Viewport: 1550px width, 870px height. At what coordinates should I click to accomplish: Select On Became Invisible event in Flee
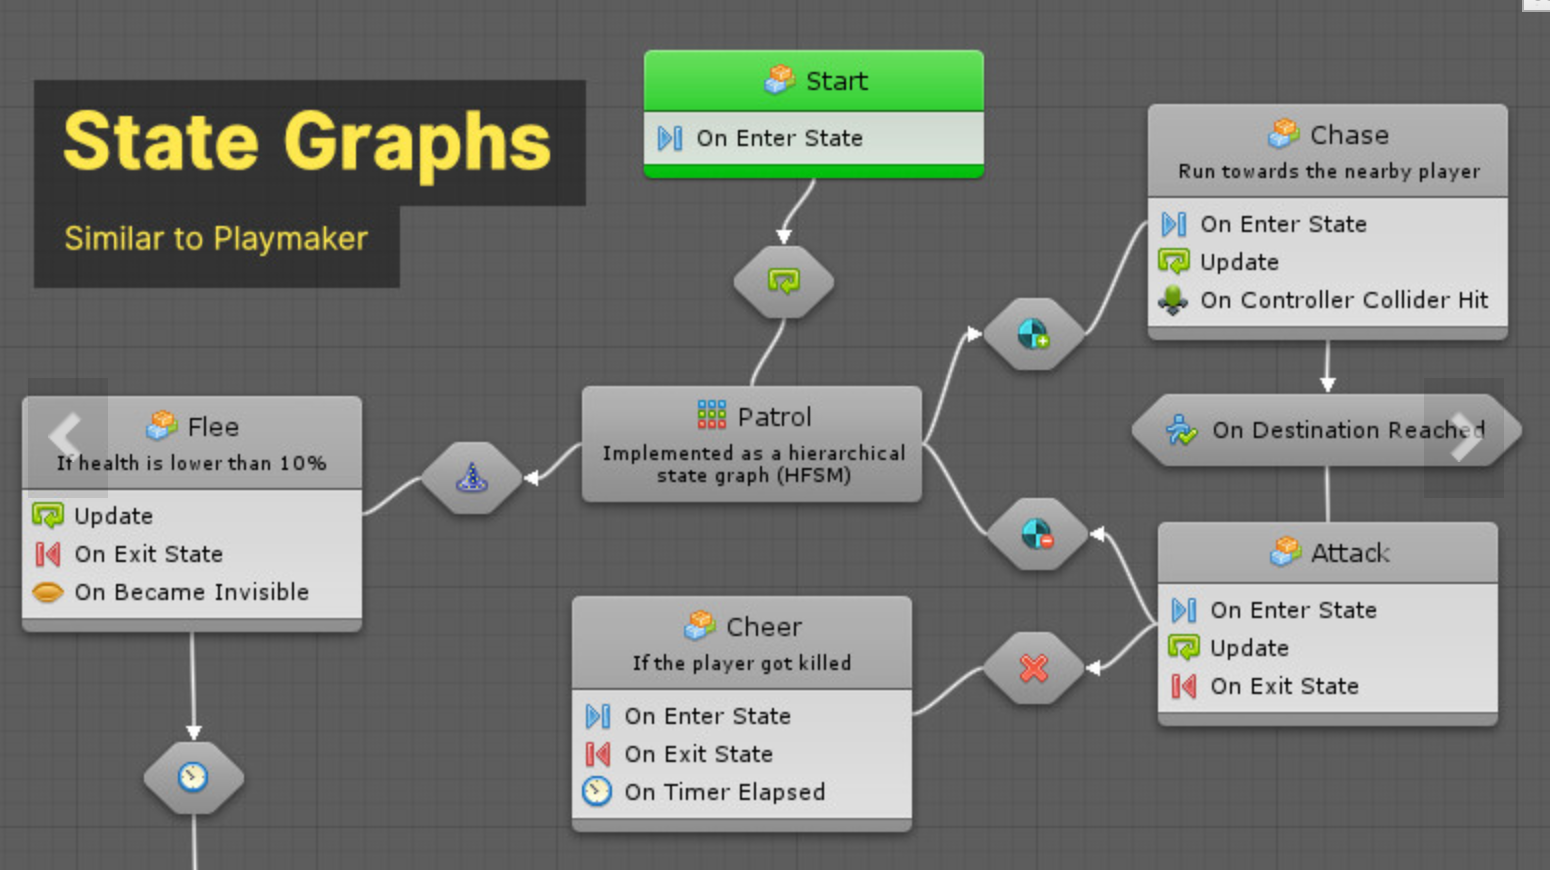[191, 592]
